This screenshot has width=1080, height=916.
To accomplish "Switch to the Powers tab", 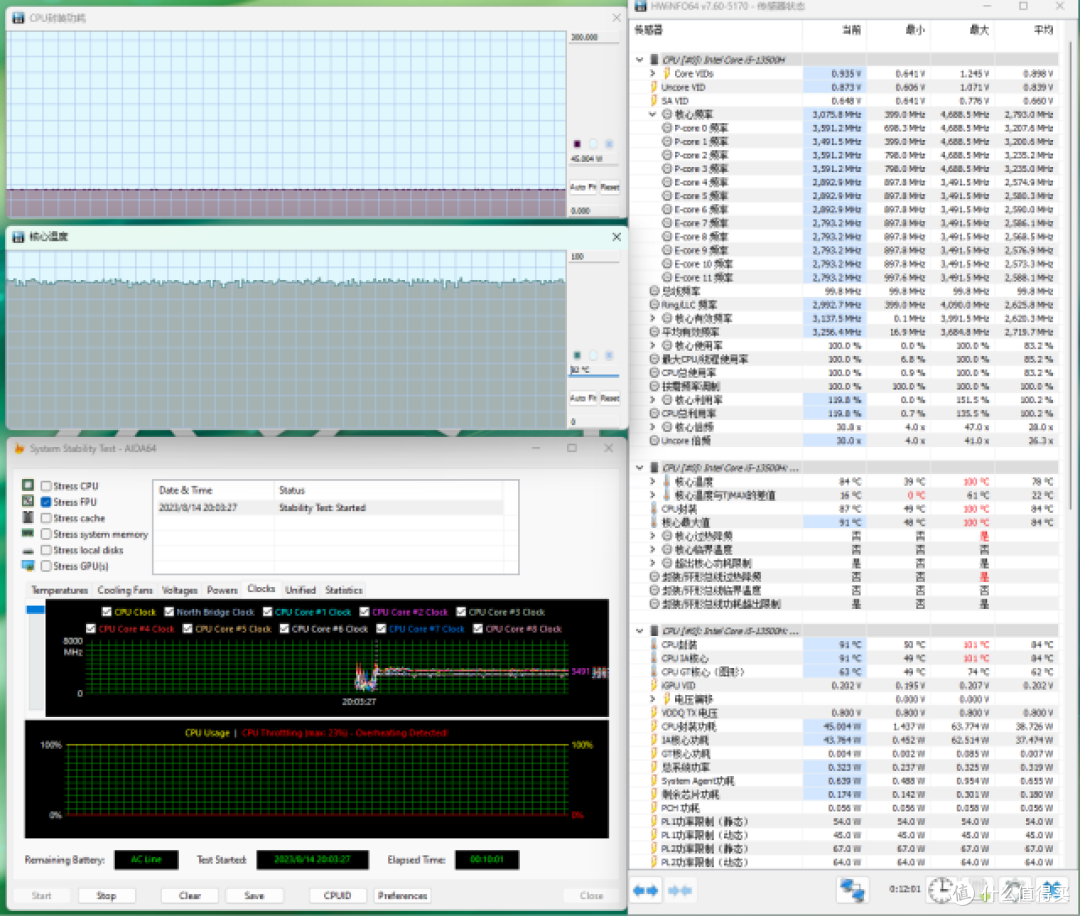I will point(222,590).
